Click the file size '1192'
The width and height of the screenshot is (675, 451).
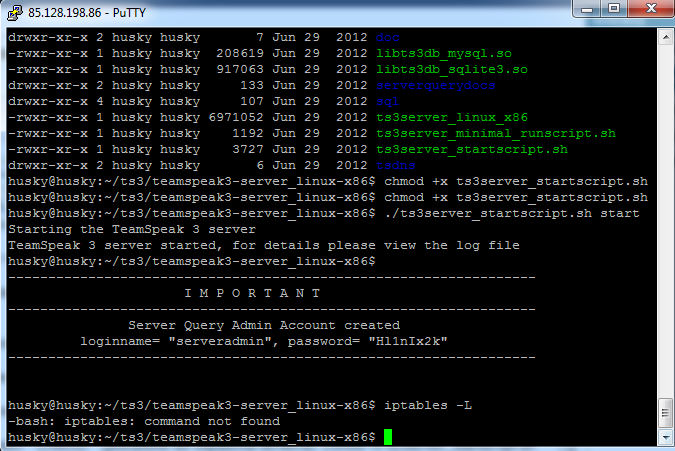click(x=248, y=133)
